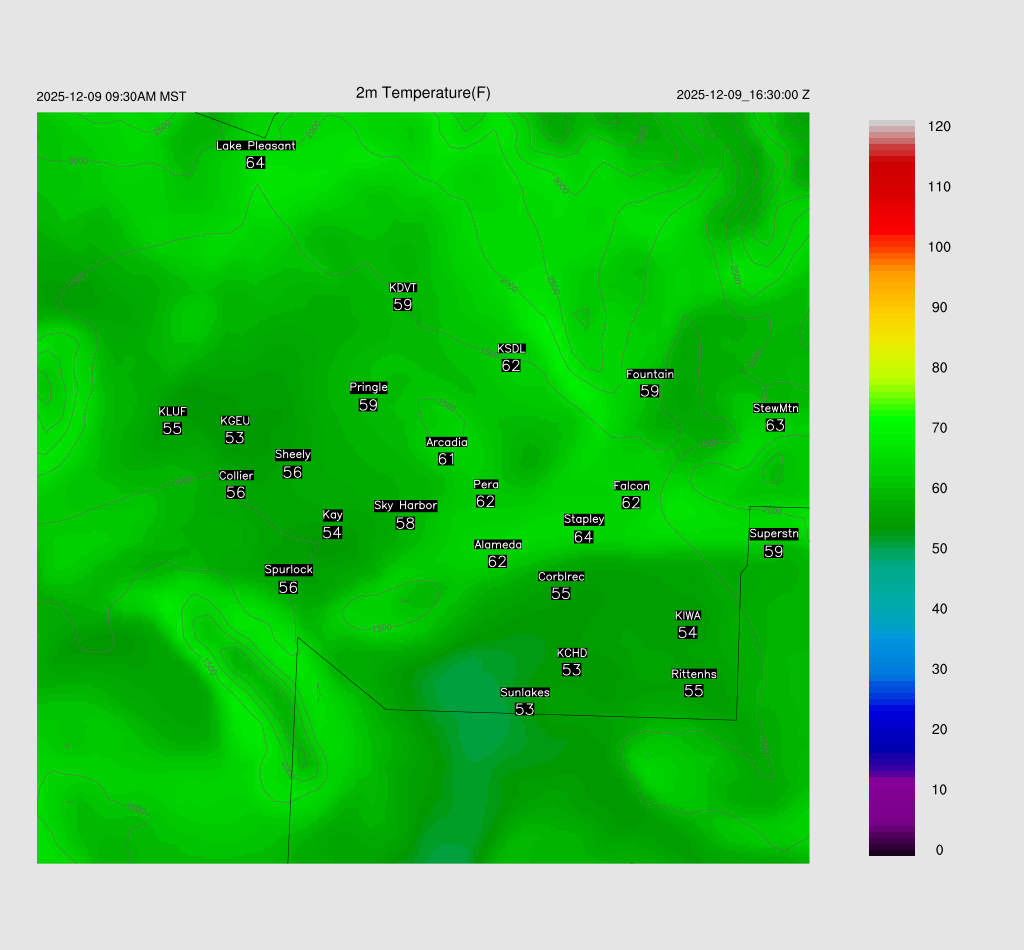Select the StewMtn station label
This screenshot has height=950, width=1024.
click(775, 408)
